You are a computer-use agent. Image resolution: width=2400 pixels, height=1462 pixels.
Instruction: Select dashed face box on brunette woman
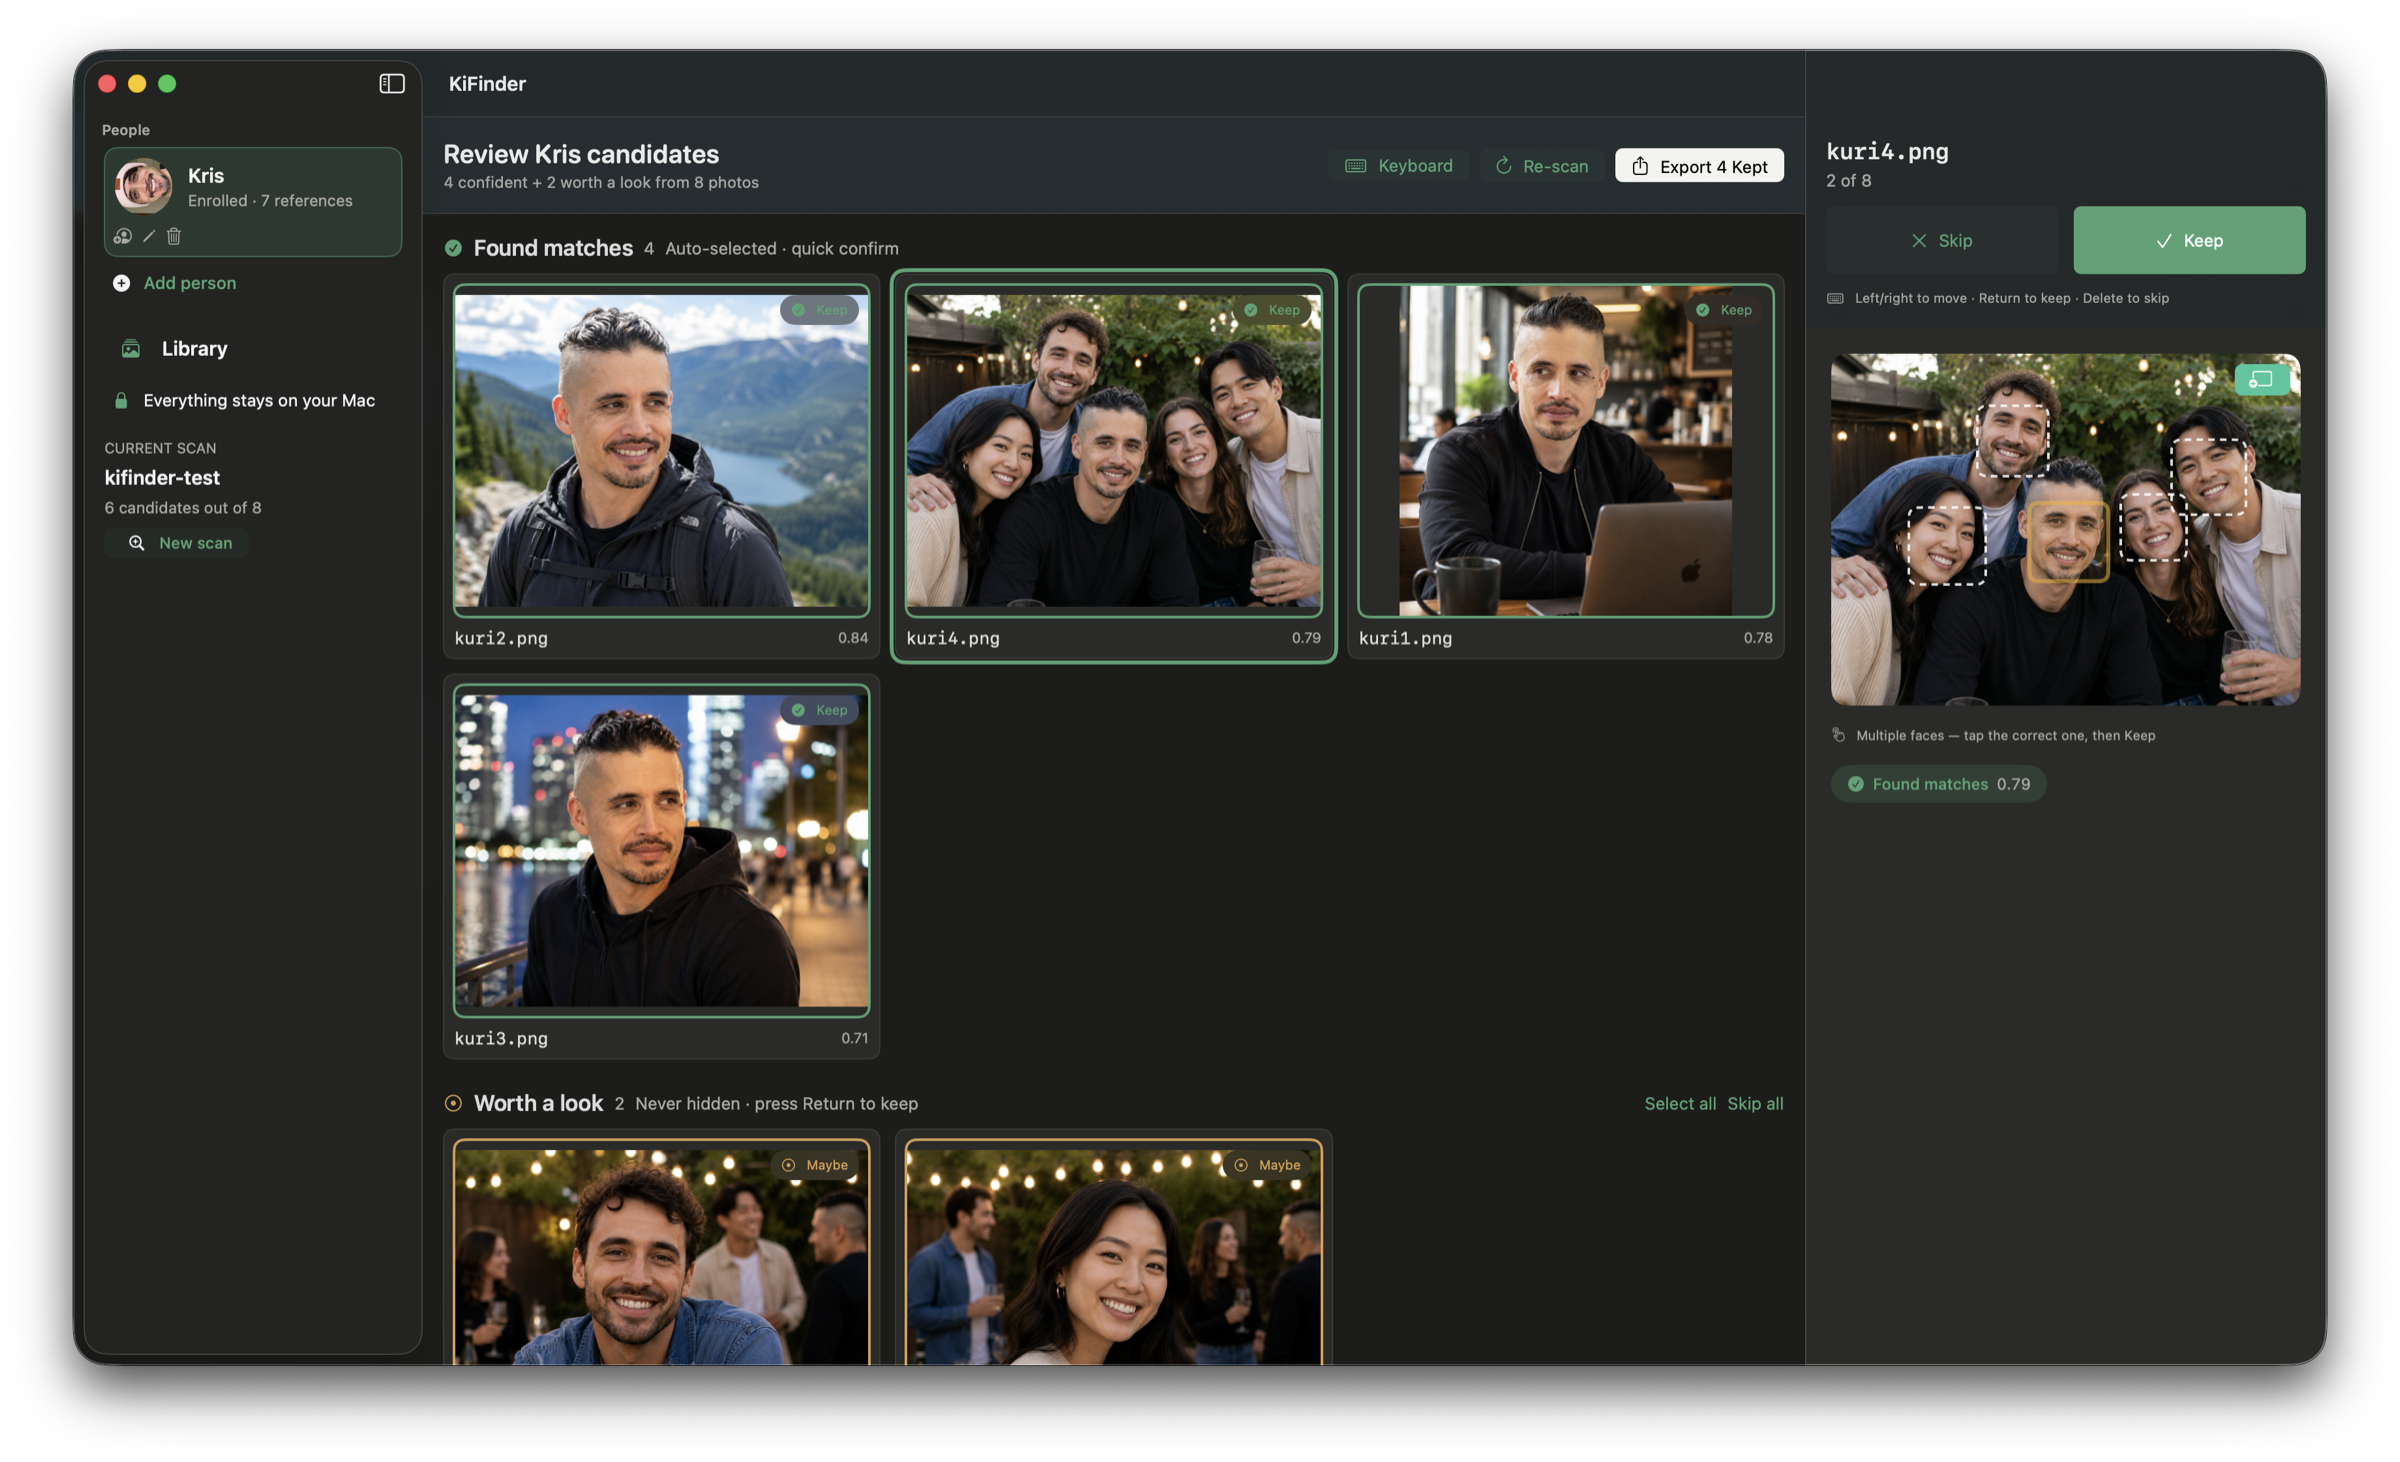click(2152, 526)
